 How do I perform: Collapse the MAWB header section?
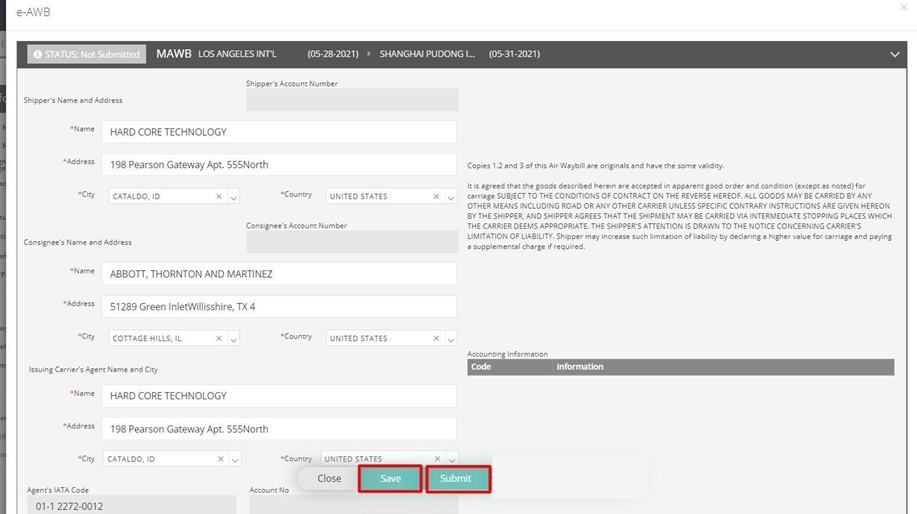click(894, 54)
